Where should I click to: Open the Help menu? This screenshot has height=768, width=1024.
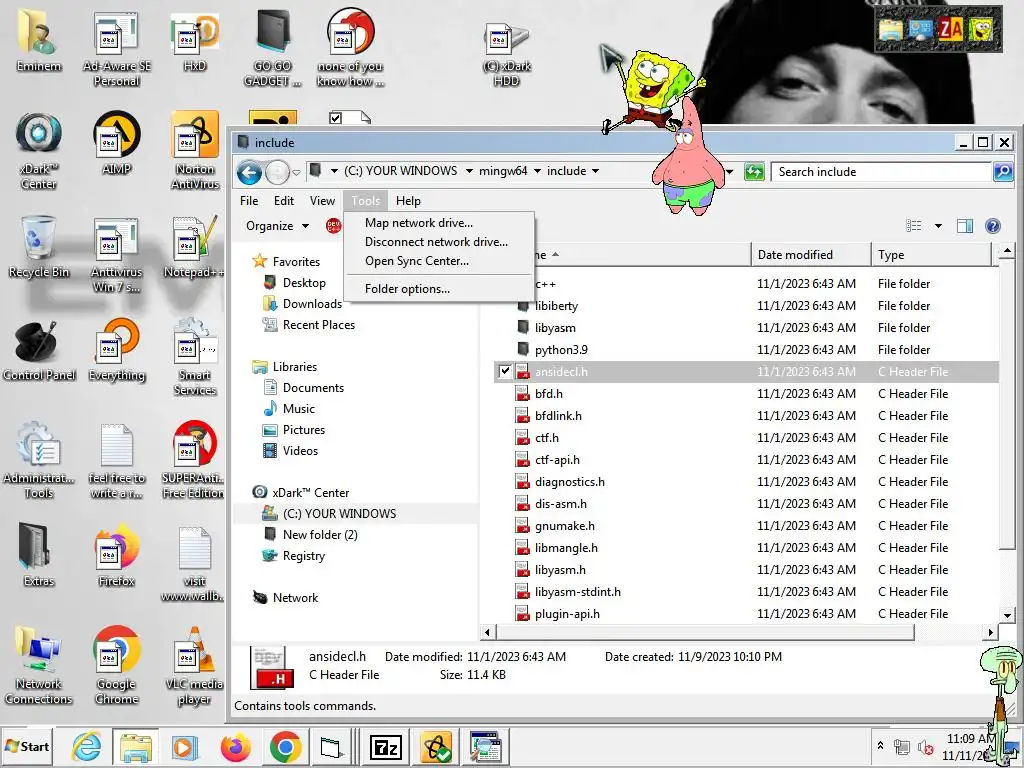click(408, 201)
